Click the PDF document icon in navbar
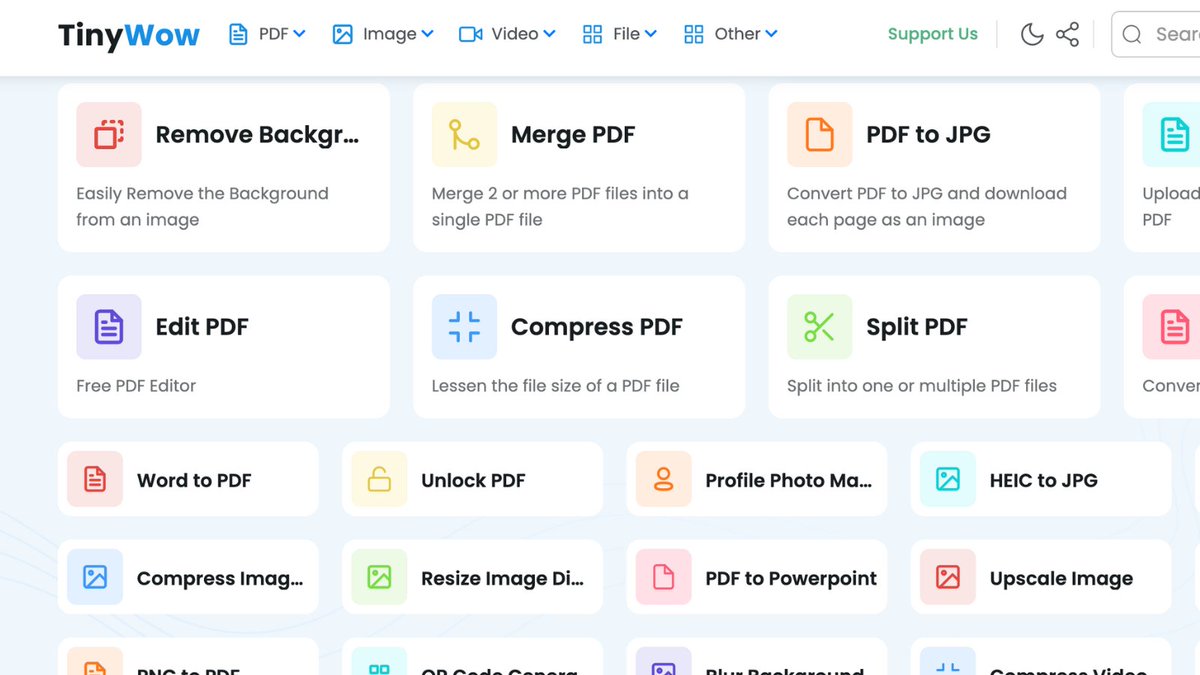 (238, 35)
